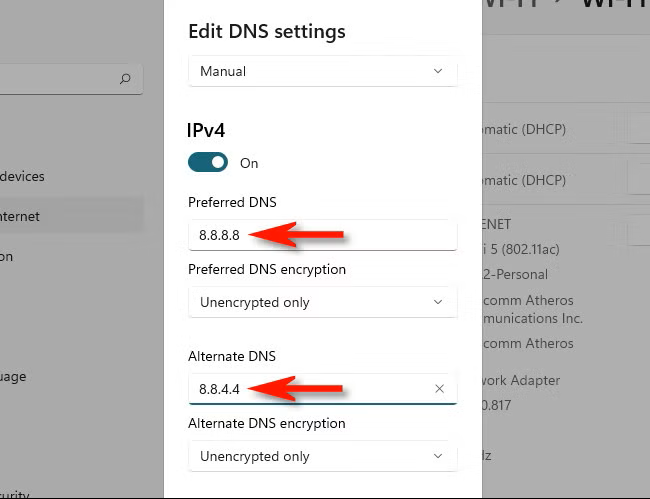Clear the Alternate DNS field with X

(440, 389)
